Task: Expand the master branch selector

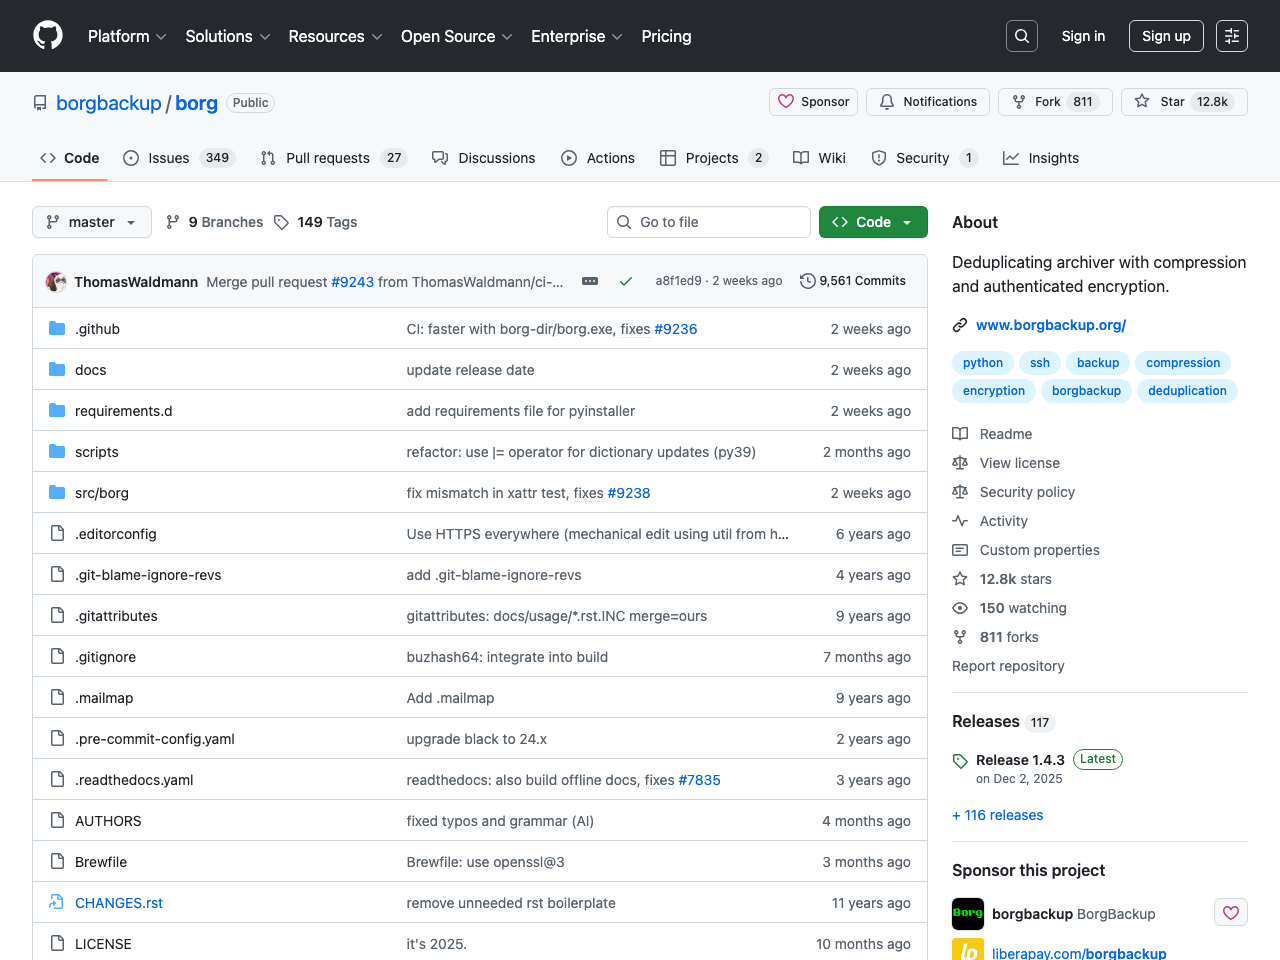Action: pos(92,222)
